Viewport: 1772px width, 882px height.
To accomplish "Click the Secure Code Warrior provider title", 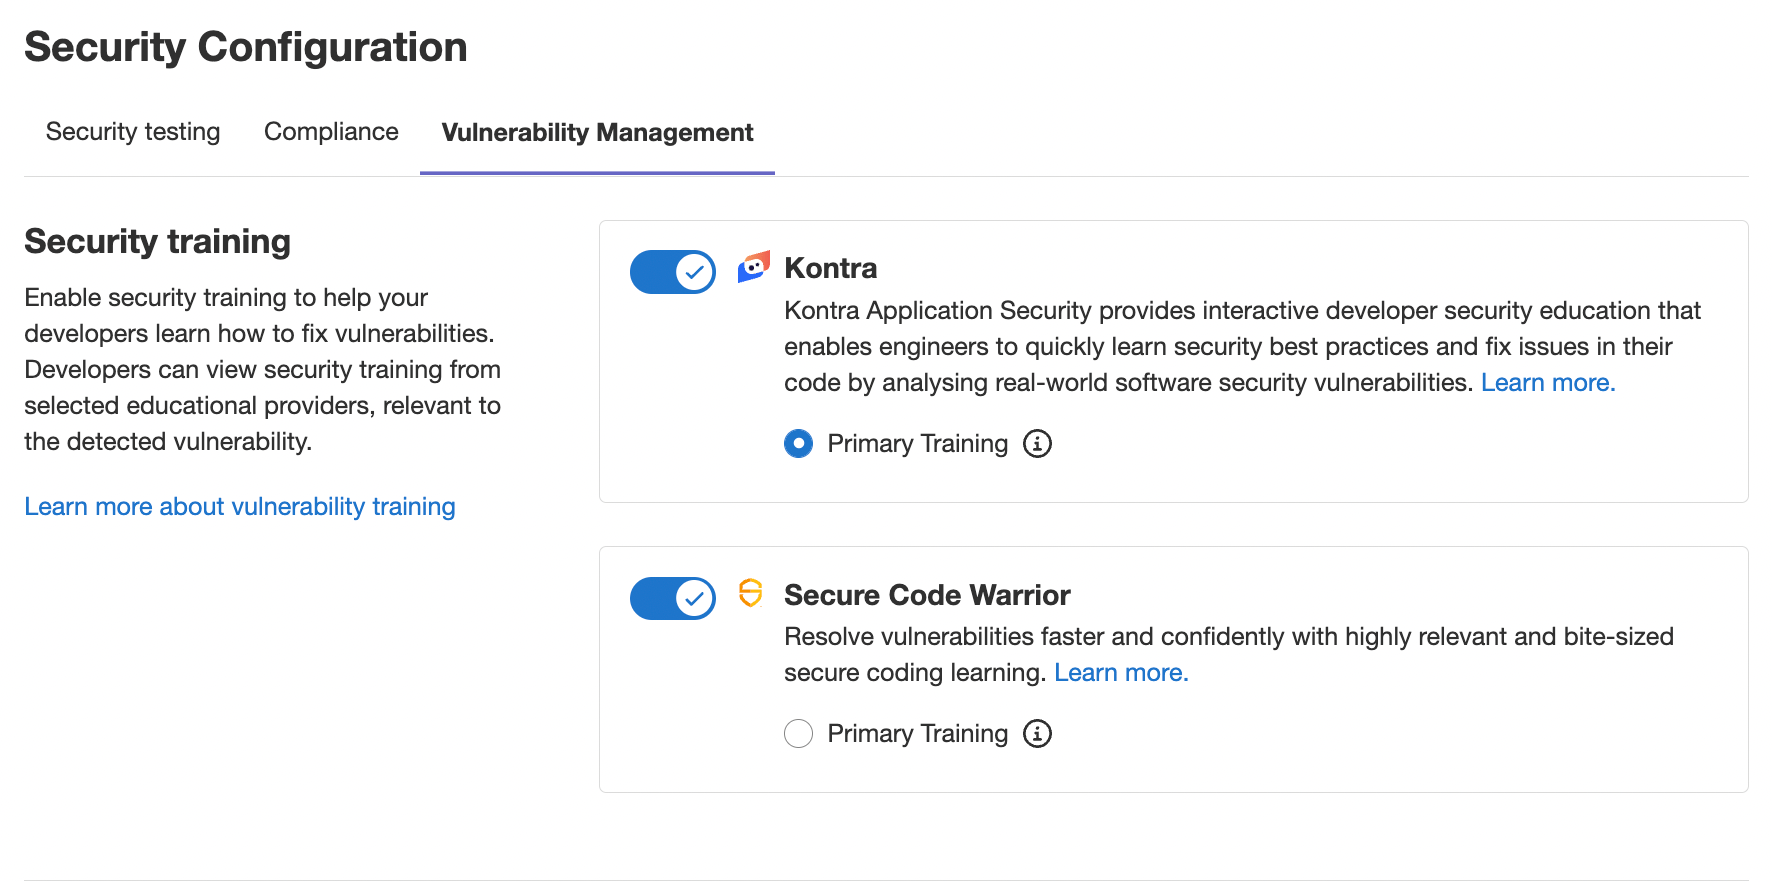I will (x=926, y=595).
